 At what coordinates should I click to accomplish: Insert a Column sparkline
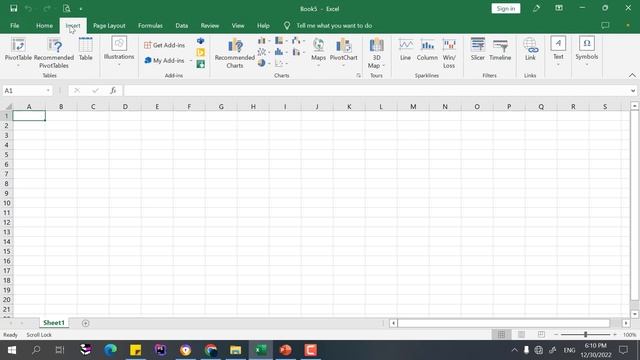click(x=427, y=49)
